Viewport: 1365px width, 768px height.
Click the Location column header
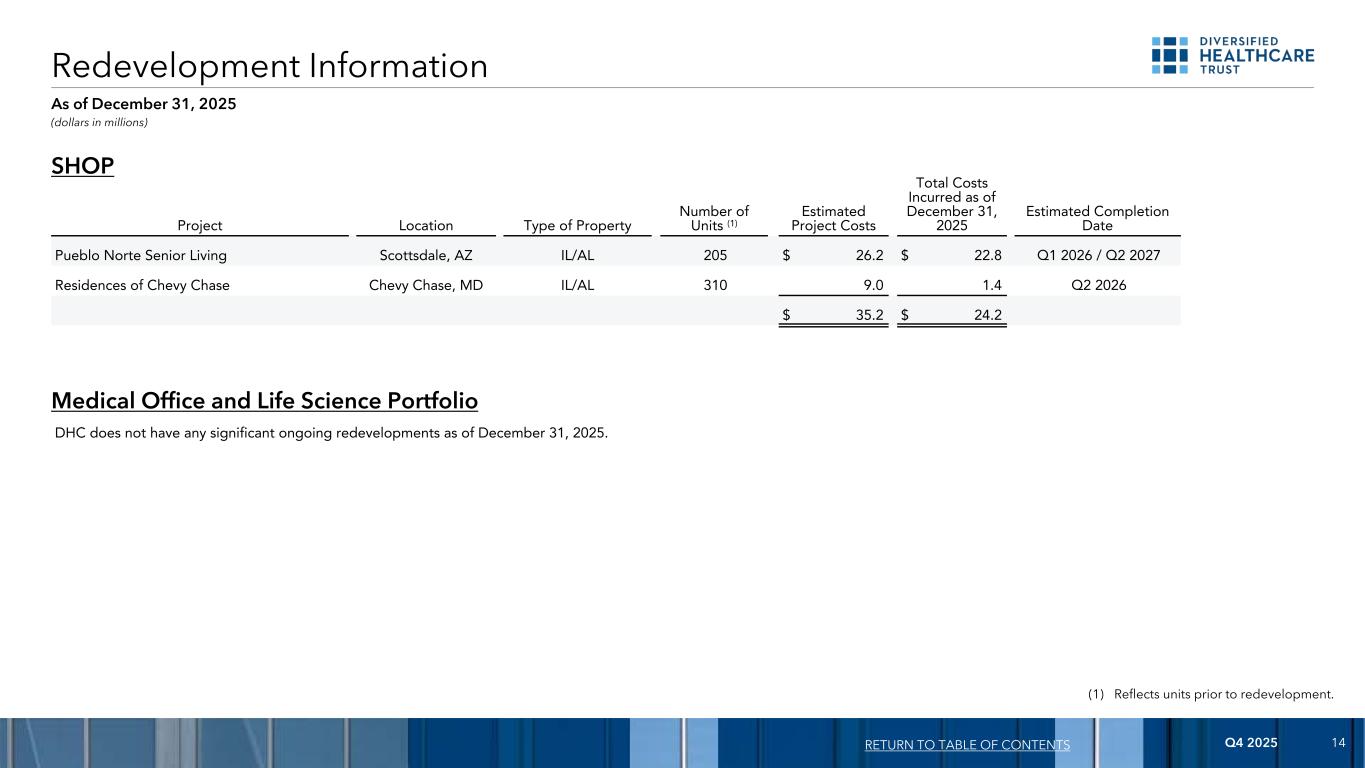(x=425, y=226)
